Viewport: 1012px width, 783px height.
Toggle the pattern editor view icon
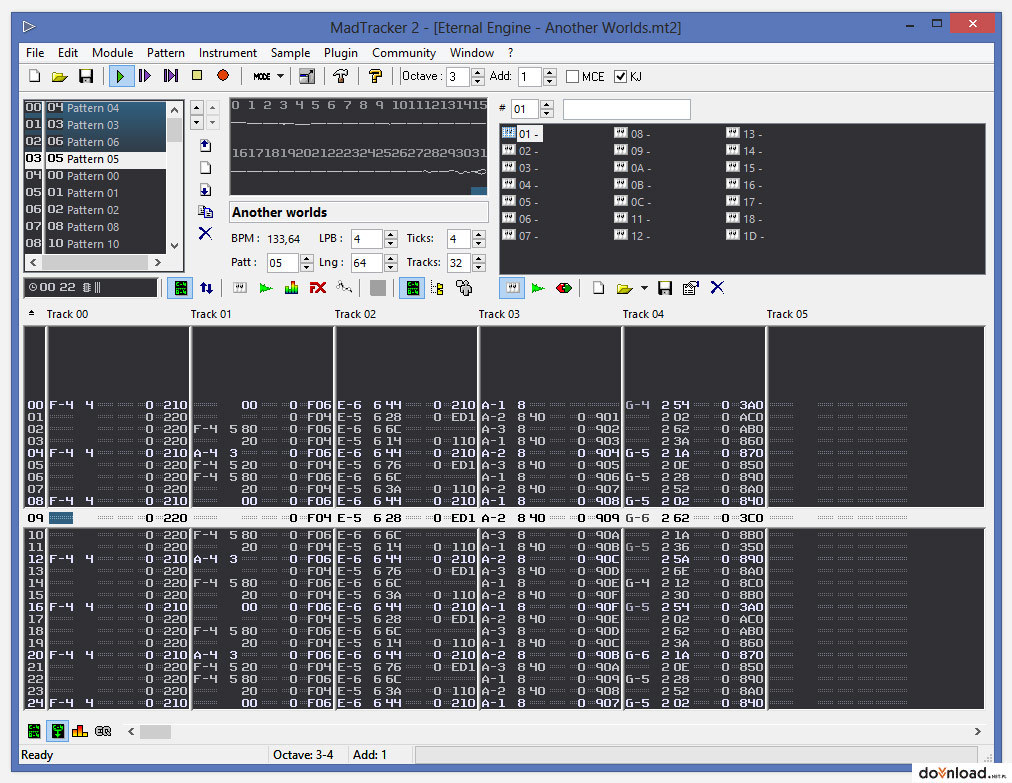pos(180,288)
